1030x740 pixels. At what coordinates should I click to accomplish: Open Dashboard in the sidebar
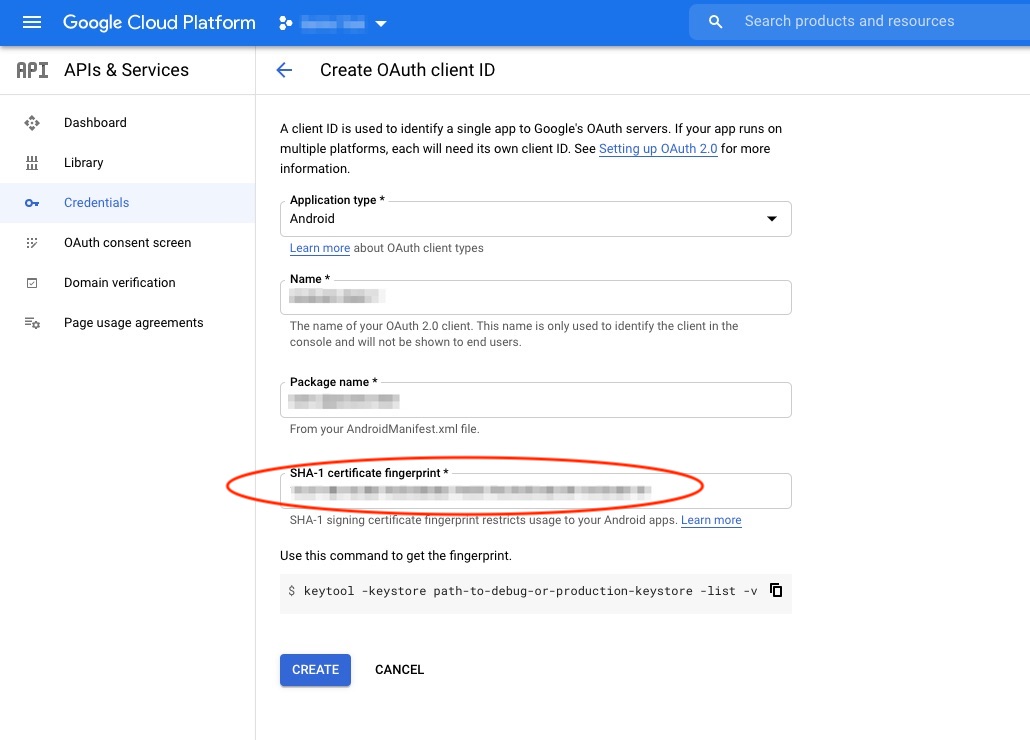(x=95, y=123)
